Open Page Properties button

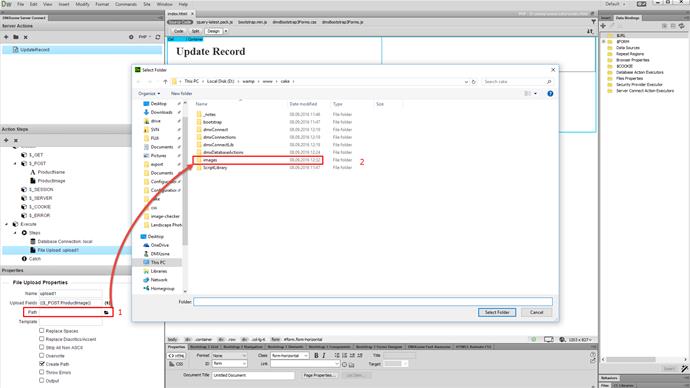coord(319,375)
